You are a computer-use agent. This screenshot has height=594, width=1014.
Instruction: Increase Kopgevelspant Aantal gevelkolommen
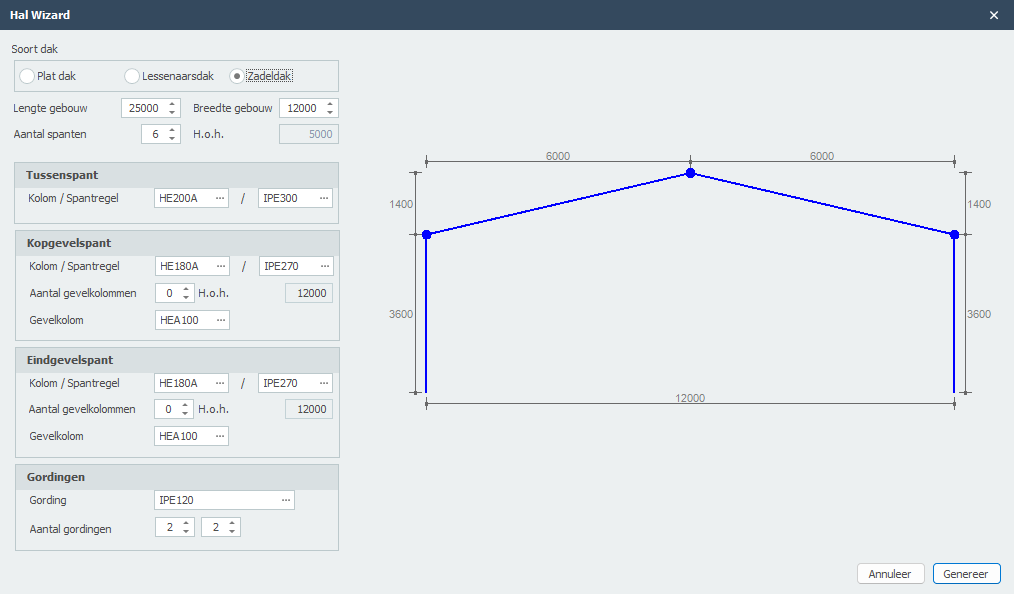[185, 288]
